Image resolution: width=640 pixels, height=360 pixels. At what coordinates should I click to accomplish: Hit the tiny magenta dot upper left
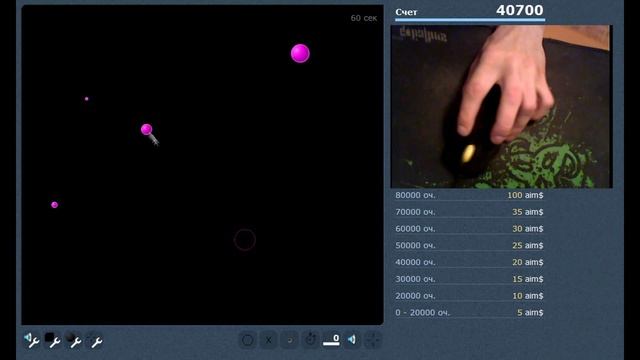click(87, 99)
